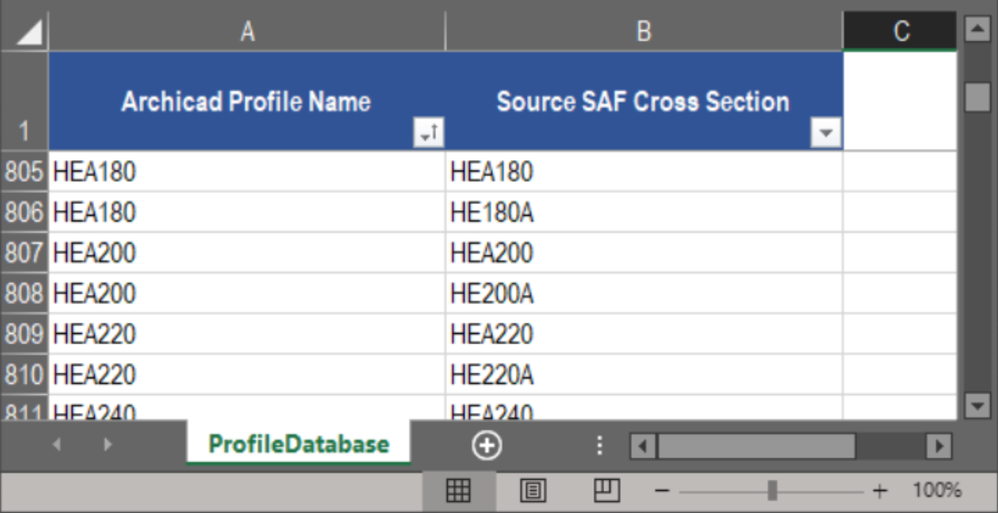Screen dimensions: 998x513
Task: Open Archicad Profile Name sort filter dropdown
Action: coord(428,132)
